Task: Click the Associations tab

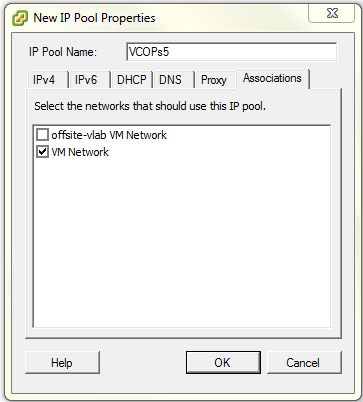Action: pos(272,78)
